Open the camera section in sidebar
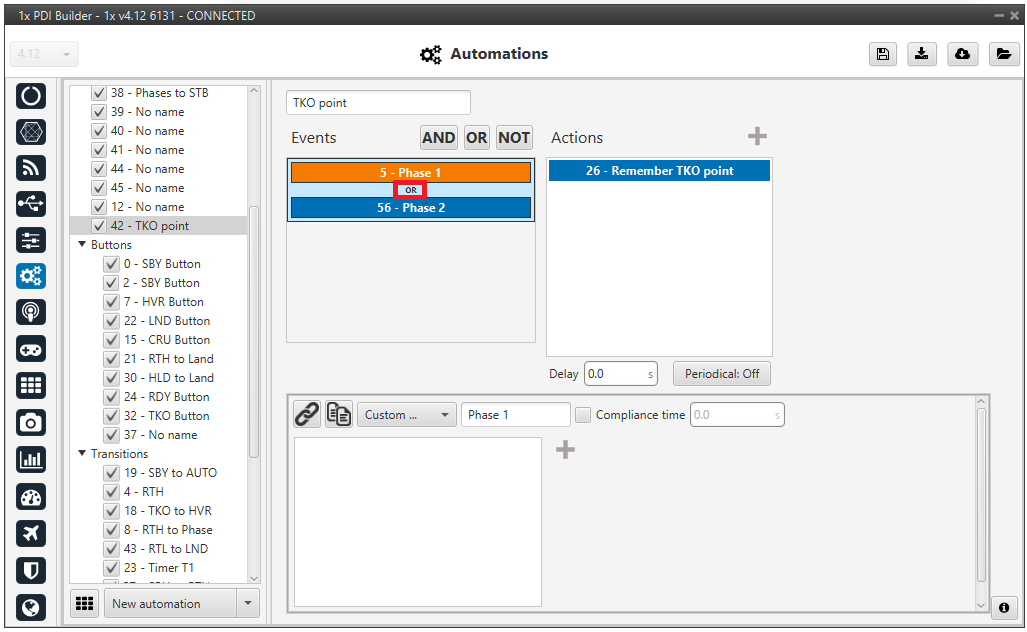Image resolution: width=1027 pixels, height=632 pixels. pyautogui.click(x=31, y=423)
